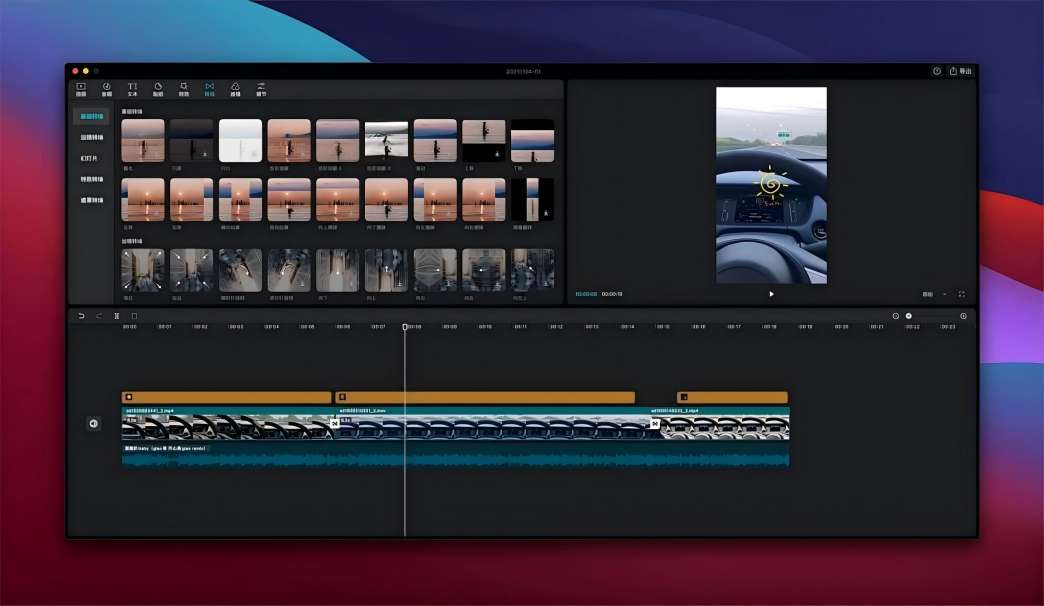Image resolution: width=1044 pixels, height=606 pixels.
Task: Select the Split clip tool in timeline toolbar
Action: tap(117, 316)
